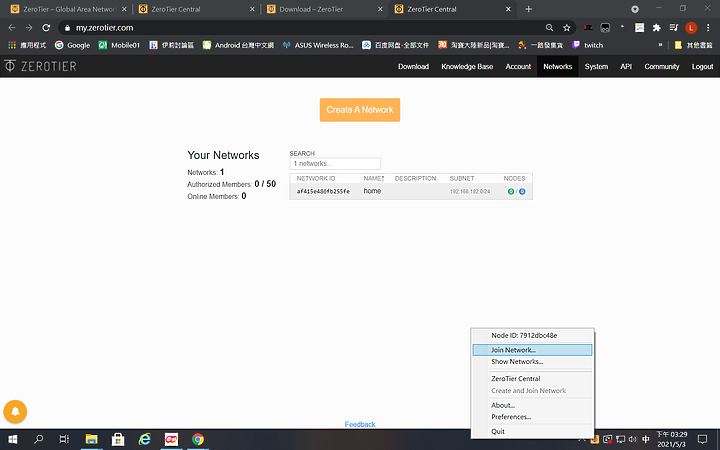Open the Apps bookmark grid icon

click(12, 45)
